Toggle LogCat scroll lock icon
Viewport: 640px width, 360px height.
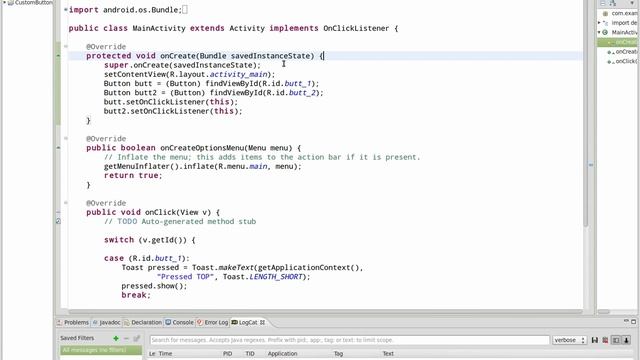[626, 340]
